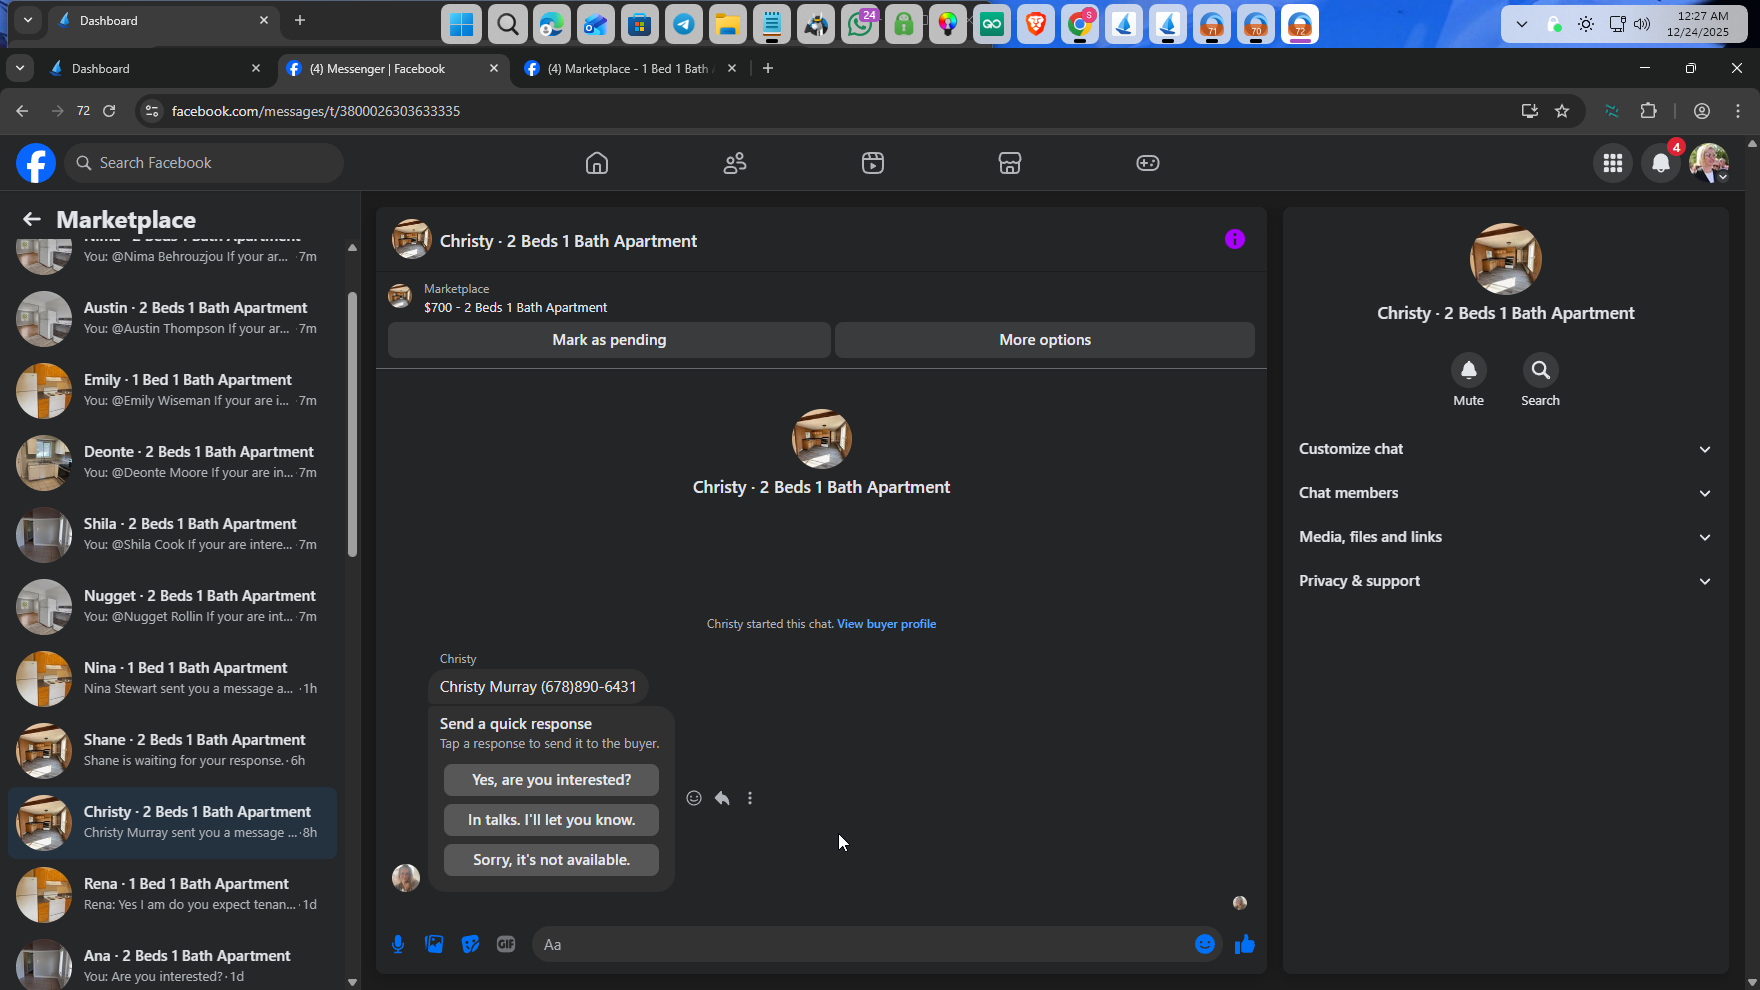Click Mark as pending button
1760x990 pixels.
click(609, 340)
